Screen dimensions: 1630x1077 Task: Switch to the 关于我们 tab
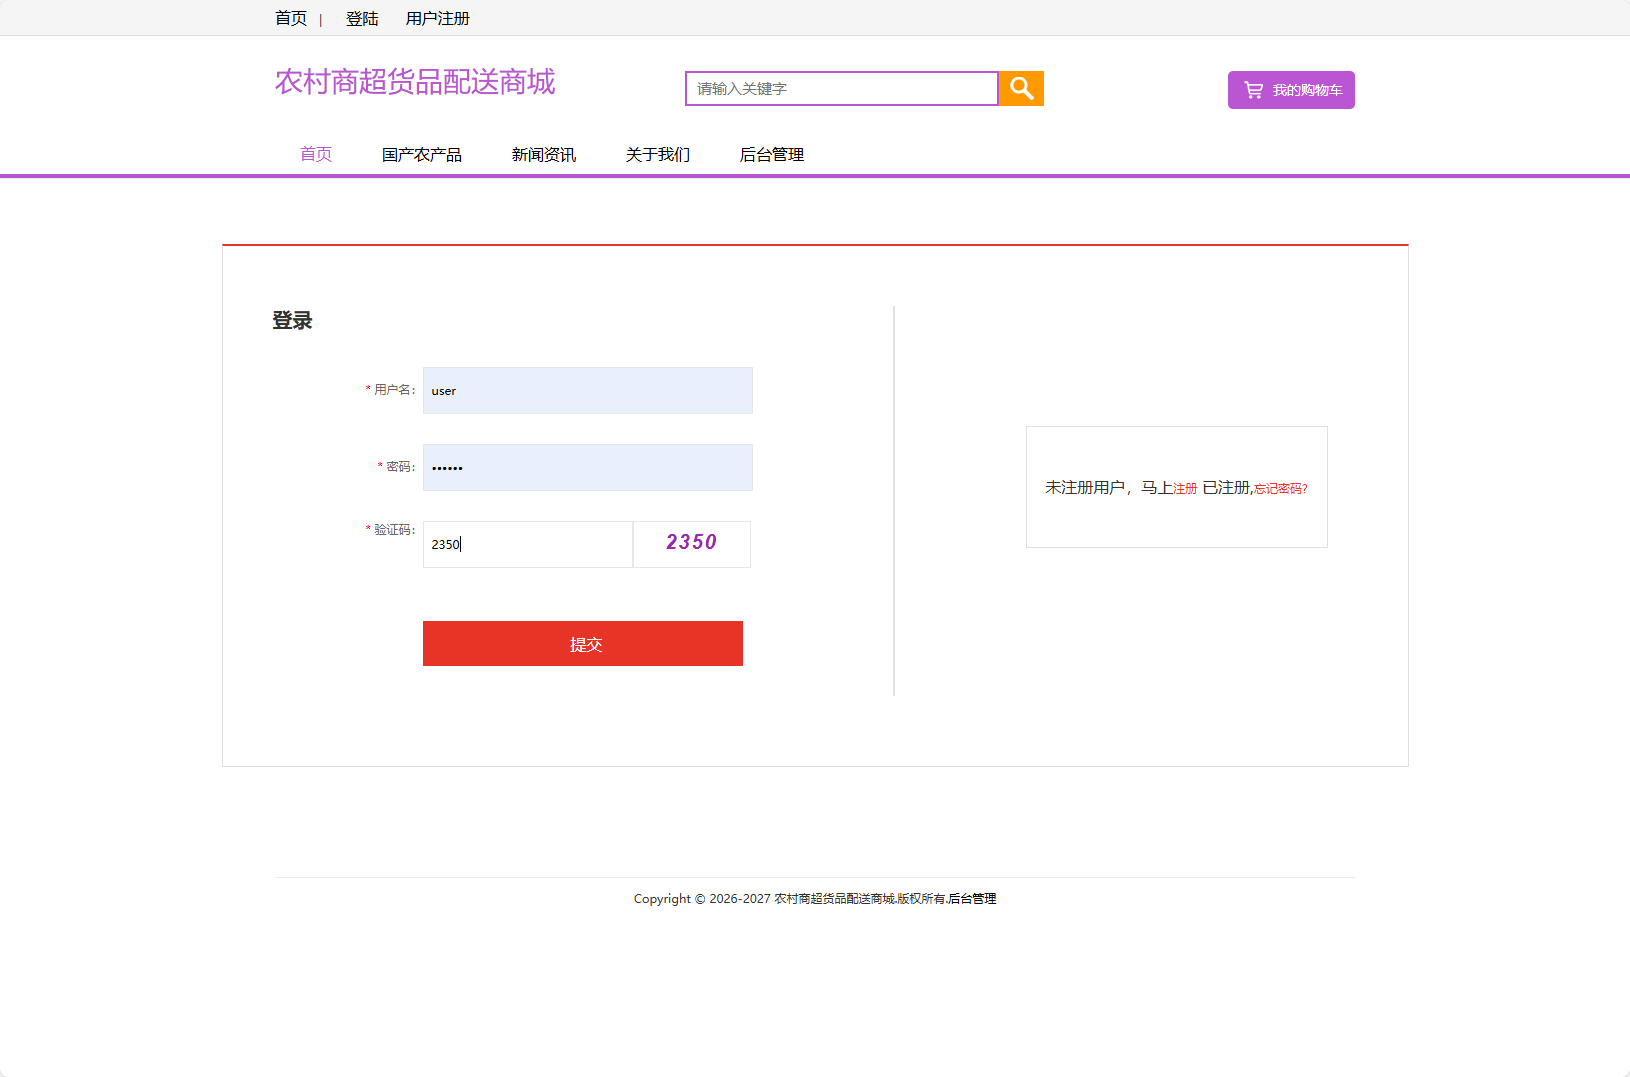coord(657,154)
